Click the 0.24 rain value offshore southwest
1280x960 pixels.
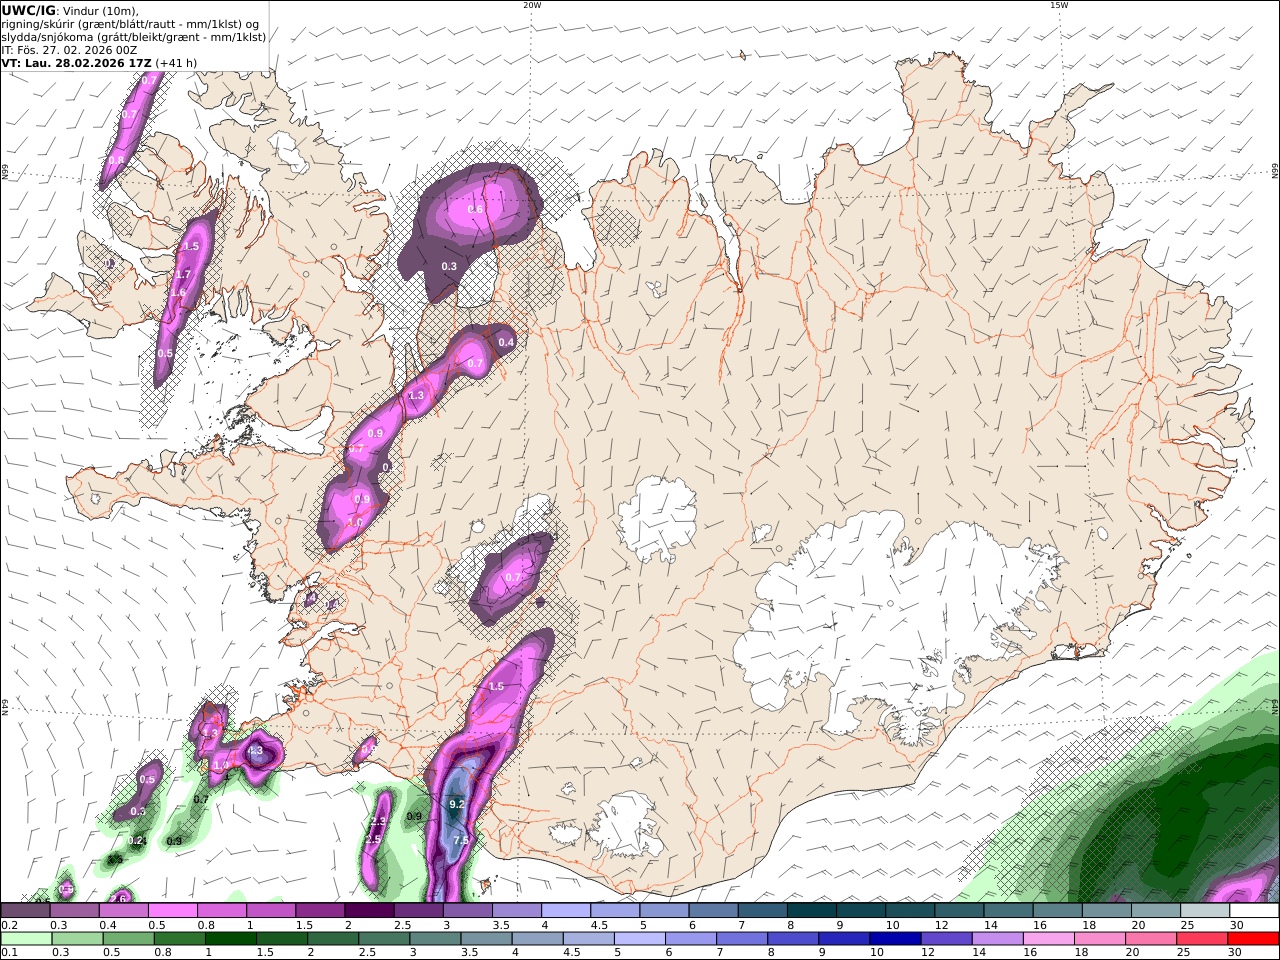click(x=138, y=841)
